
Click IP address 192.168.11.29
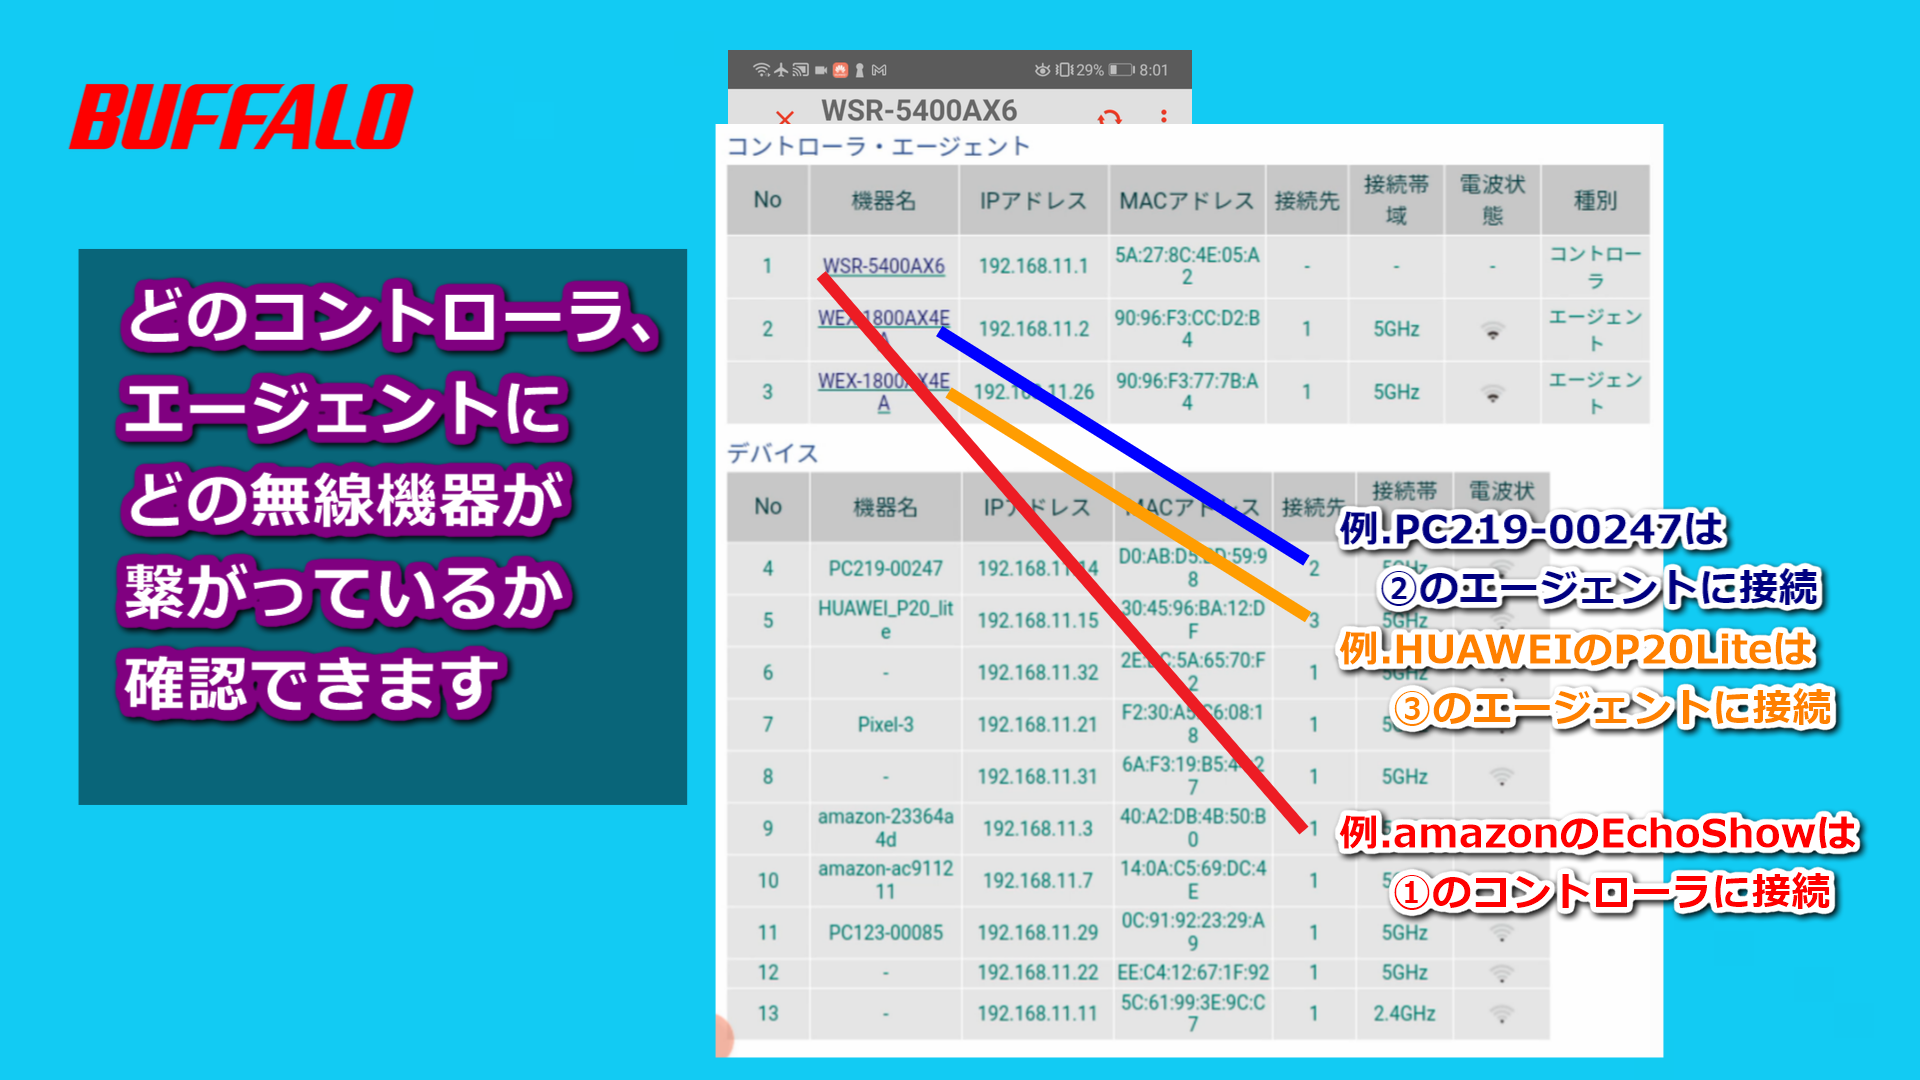1037,933
